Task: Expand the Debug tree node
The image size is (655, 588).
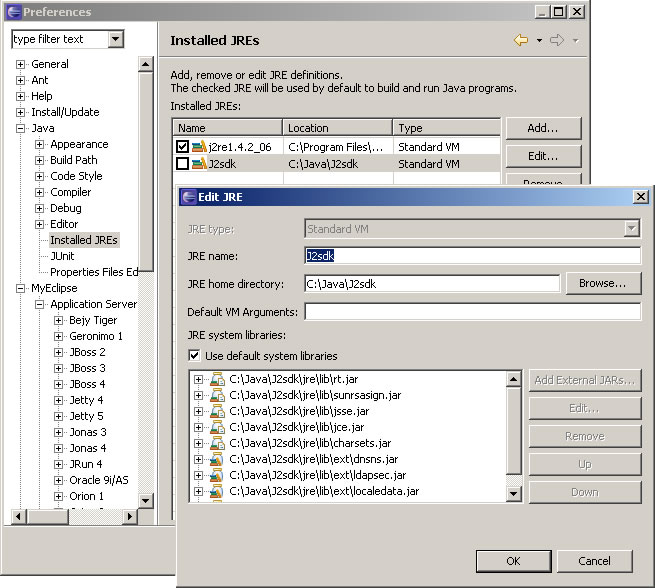Action: (39, 208)
